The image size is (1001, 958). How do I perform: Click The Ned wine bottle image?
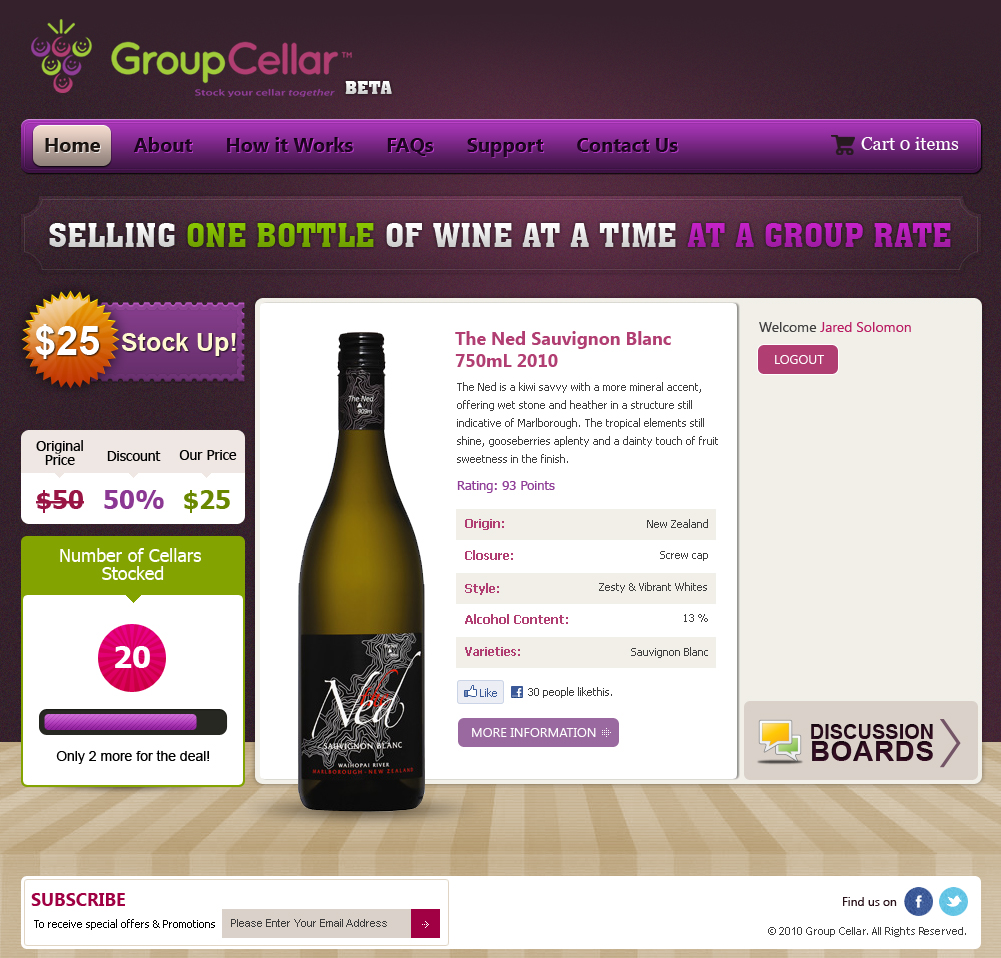[x=361, y=571]
